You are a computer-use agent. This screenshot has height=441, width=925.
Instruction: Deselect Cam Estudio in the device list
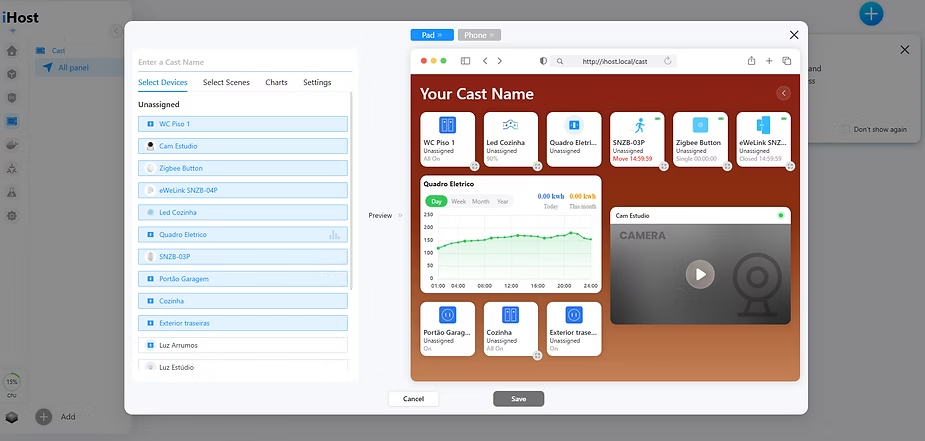tap(243, 146)
